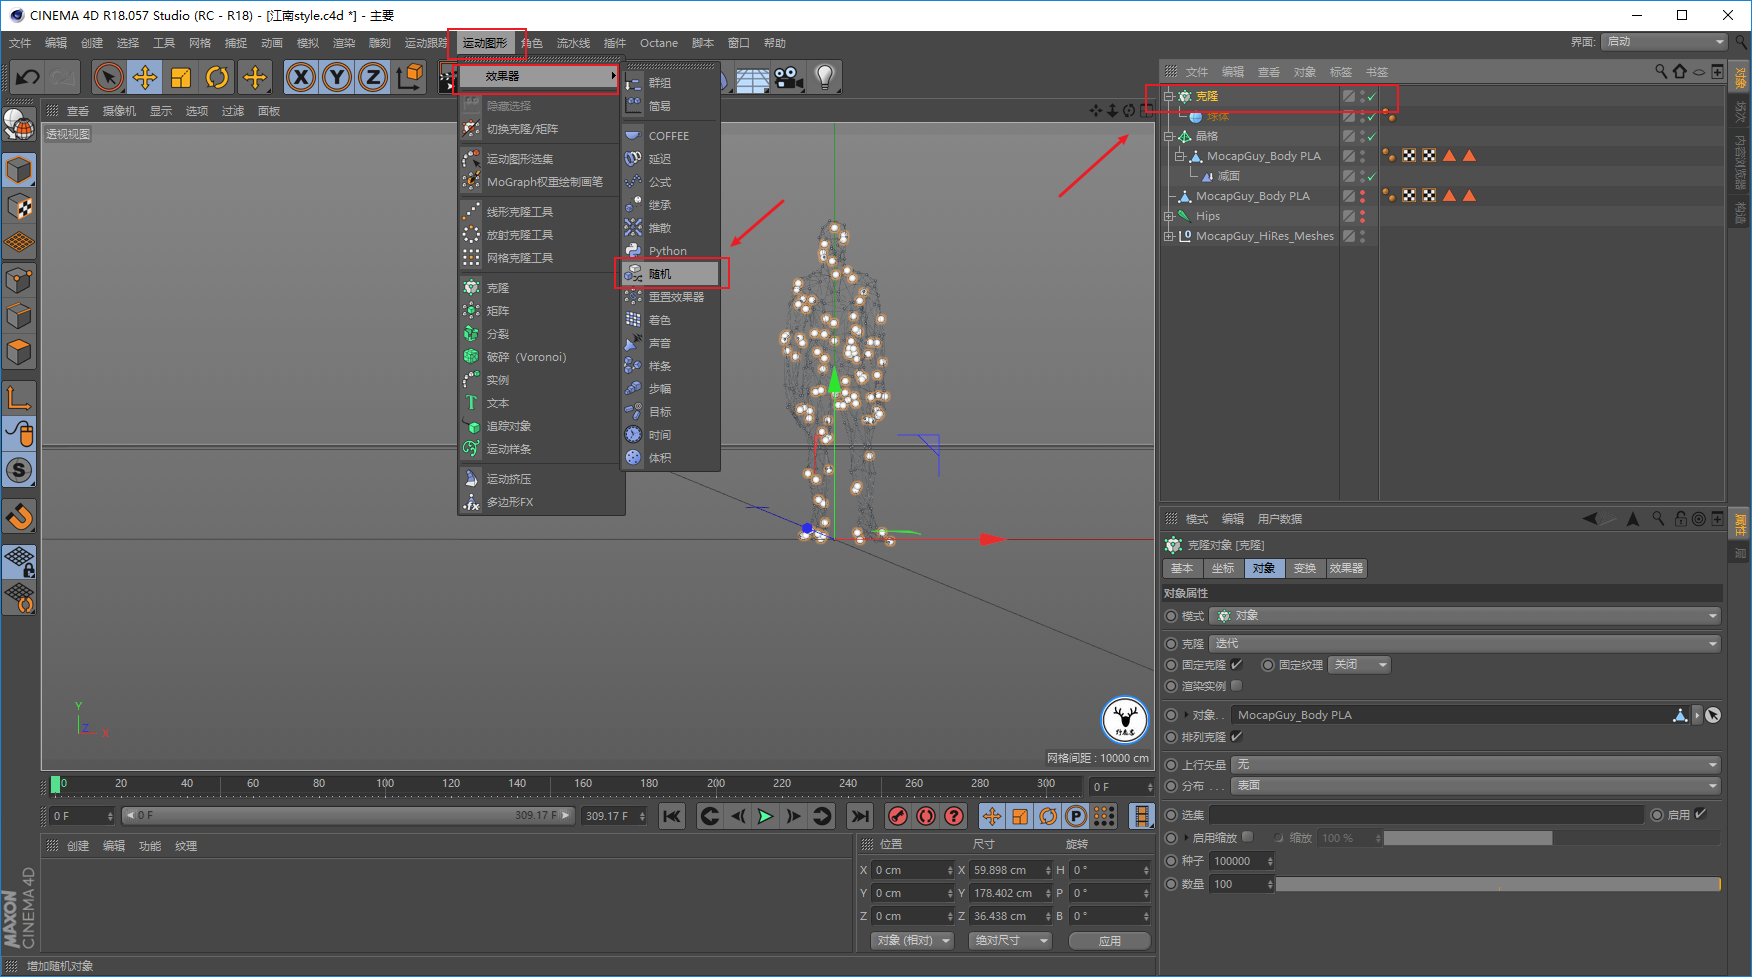Toggle the 启用 checkbox
Screen dimensions: 1752x977
(x=1700, y=814)
